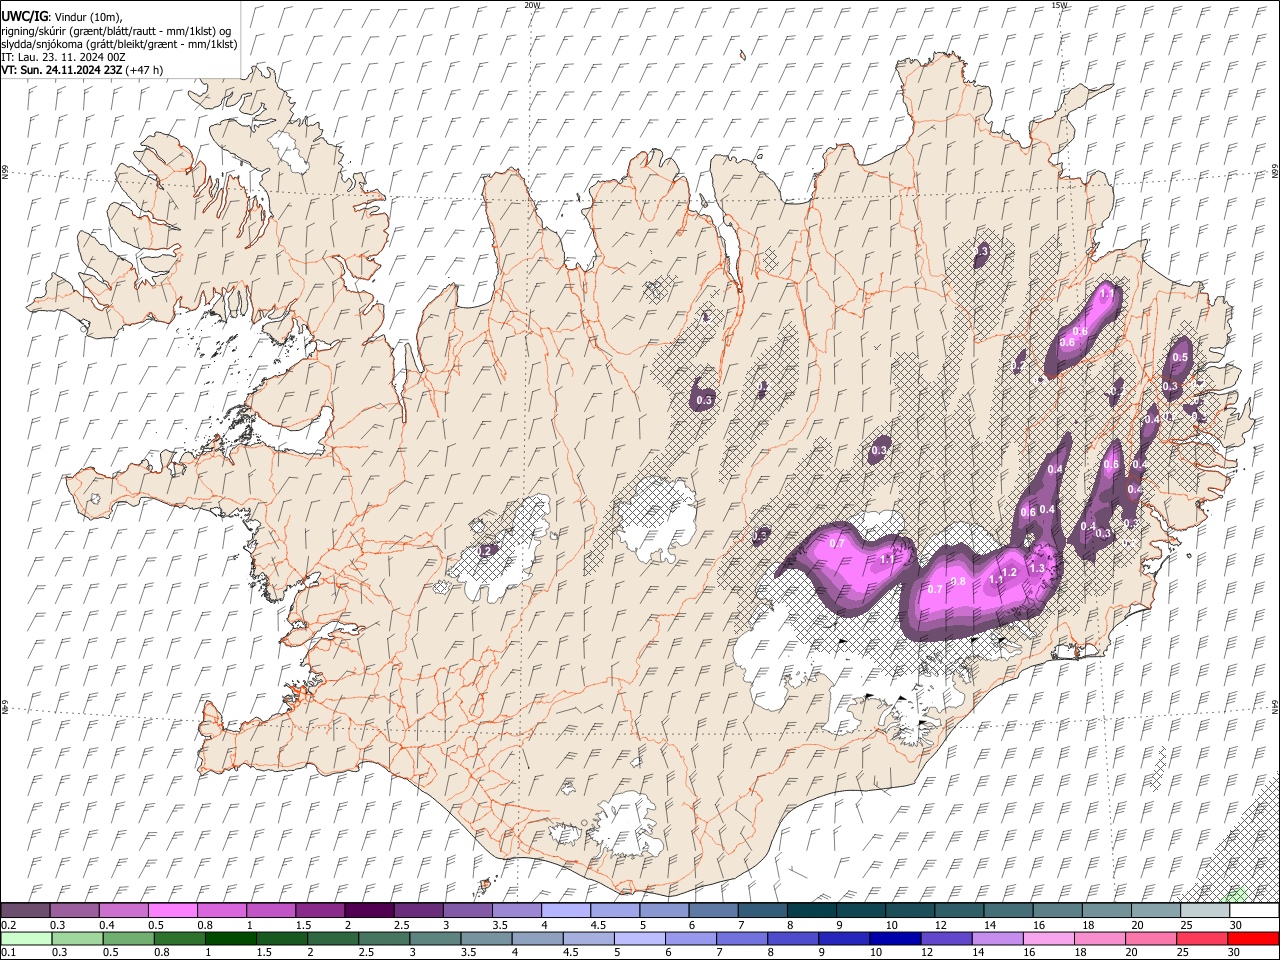Screen dimensions: 1280x960
Task: Select the dark teal snow swatch labeled 8
Action: tap(811, 910)
